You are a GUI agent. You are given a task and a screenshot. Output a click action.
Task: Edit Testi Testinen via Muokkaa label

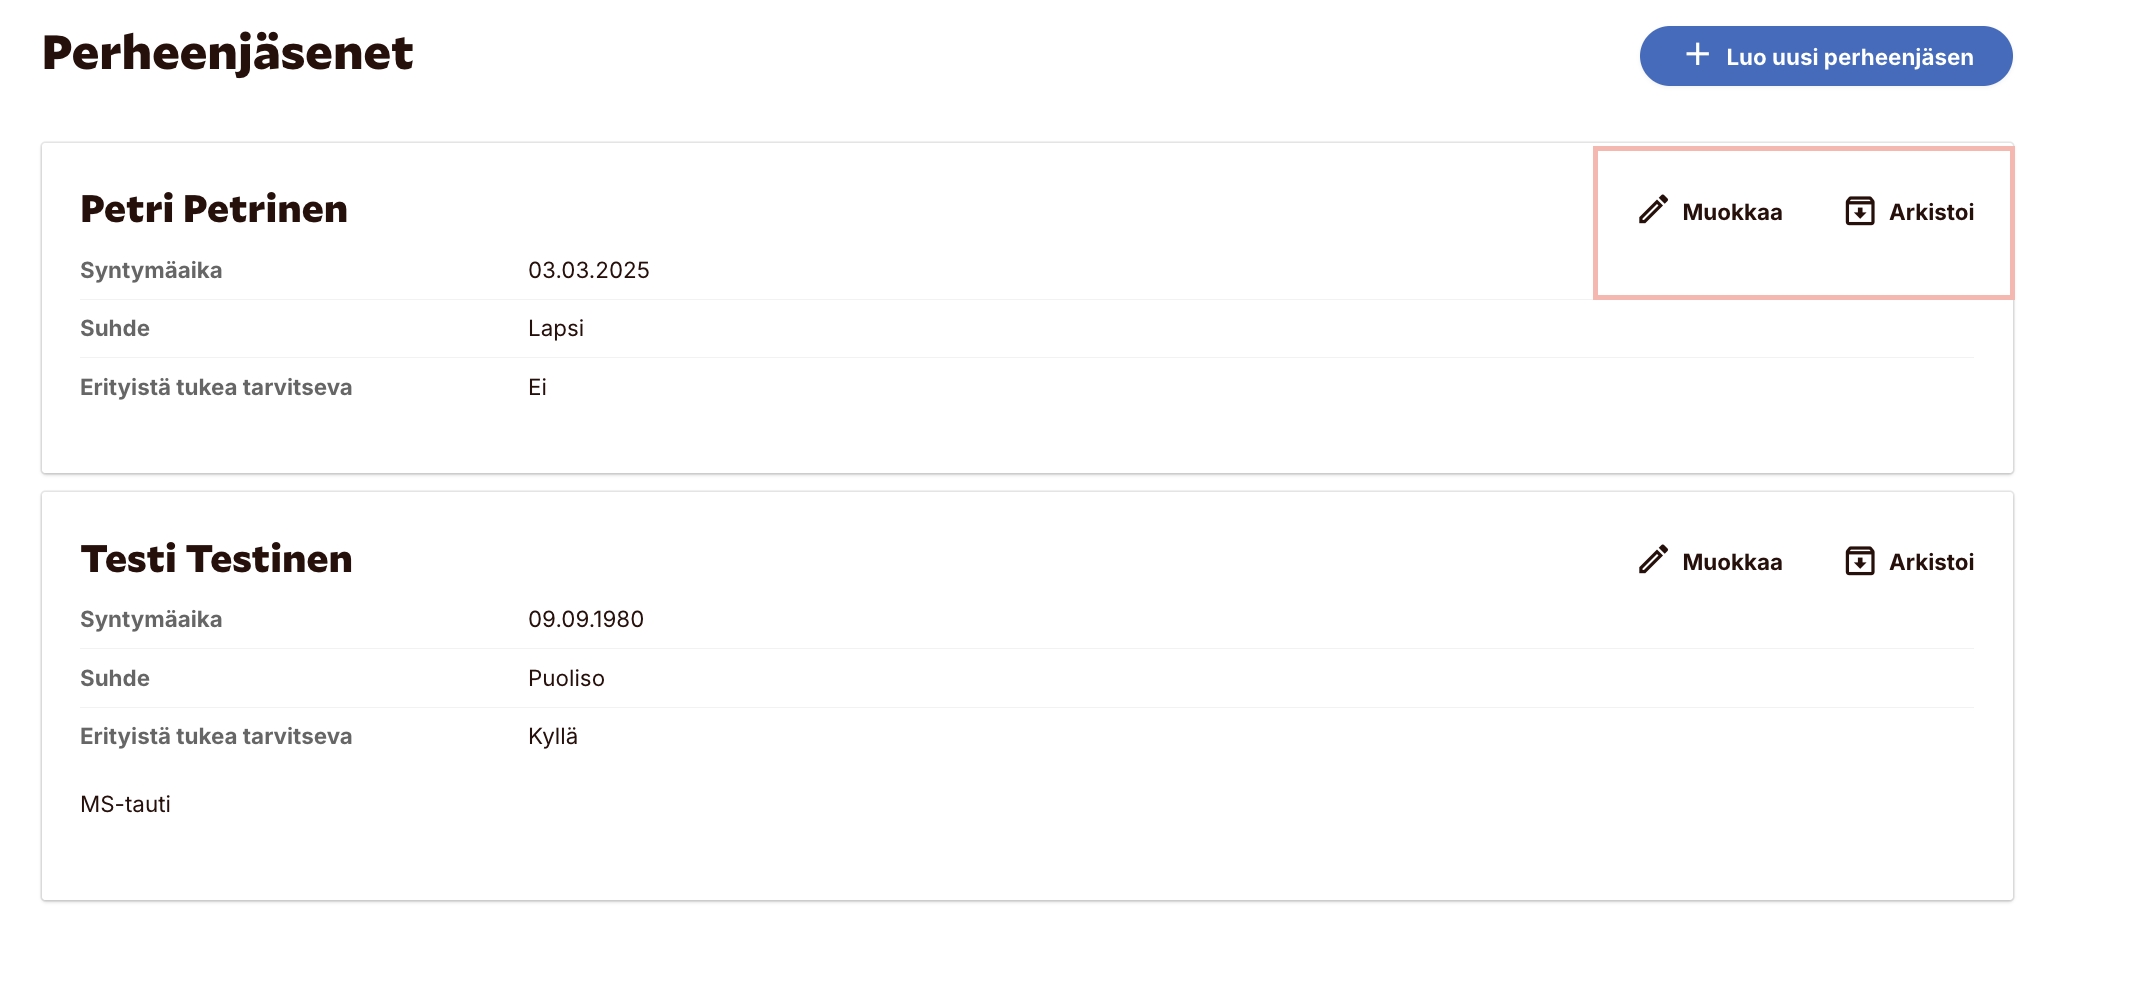coord(1732,562)
